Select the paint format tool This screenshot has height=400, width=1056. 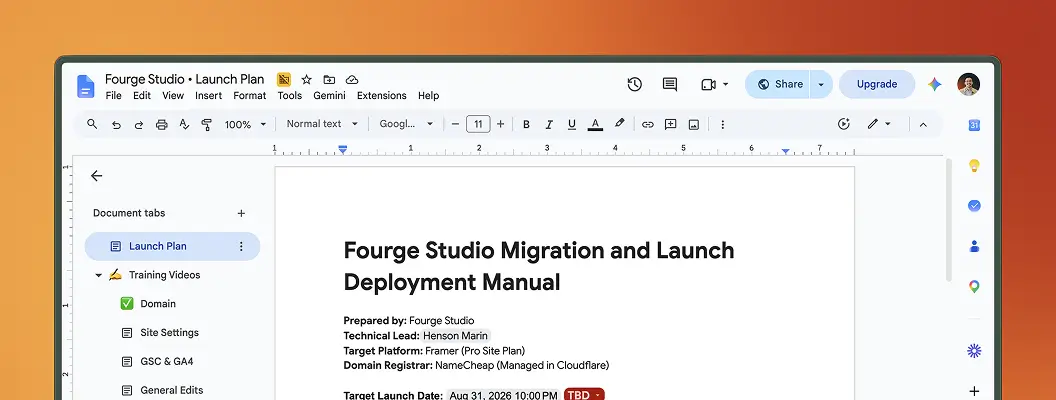(x=207, y=125)
